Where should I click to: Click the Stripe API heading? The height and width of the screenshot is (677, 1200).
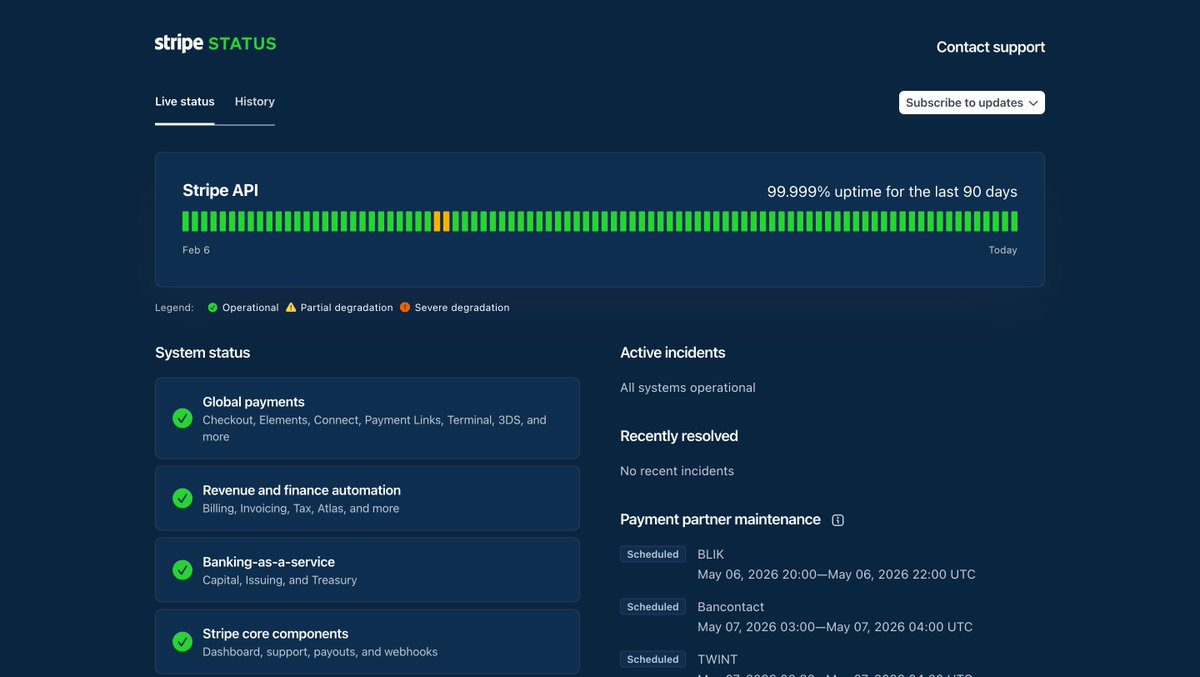point(220,191)
